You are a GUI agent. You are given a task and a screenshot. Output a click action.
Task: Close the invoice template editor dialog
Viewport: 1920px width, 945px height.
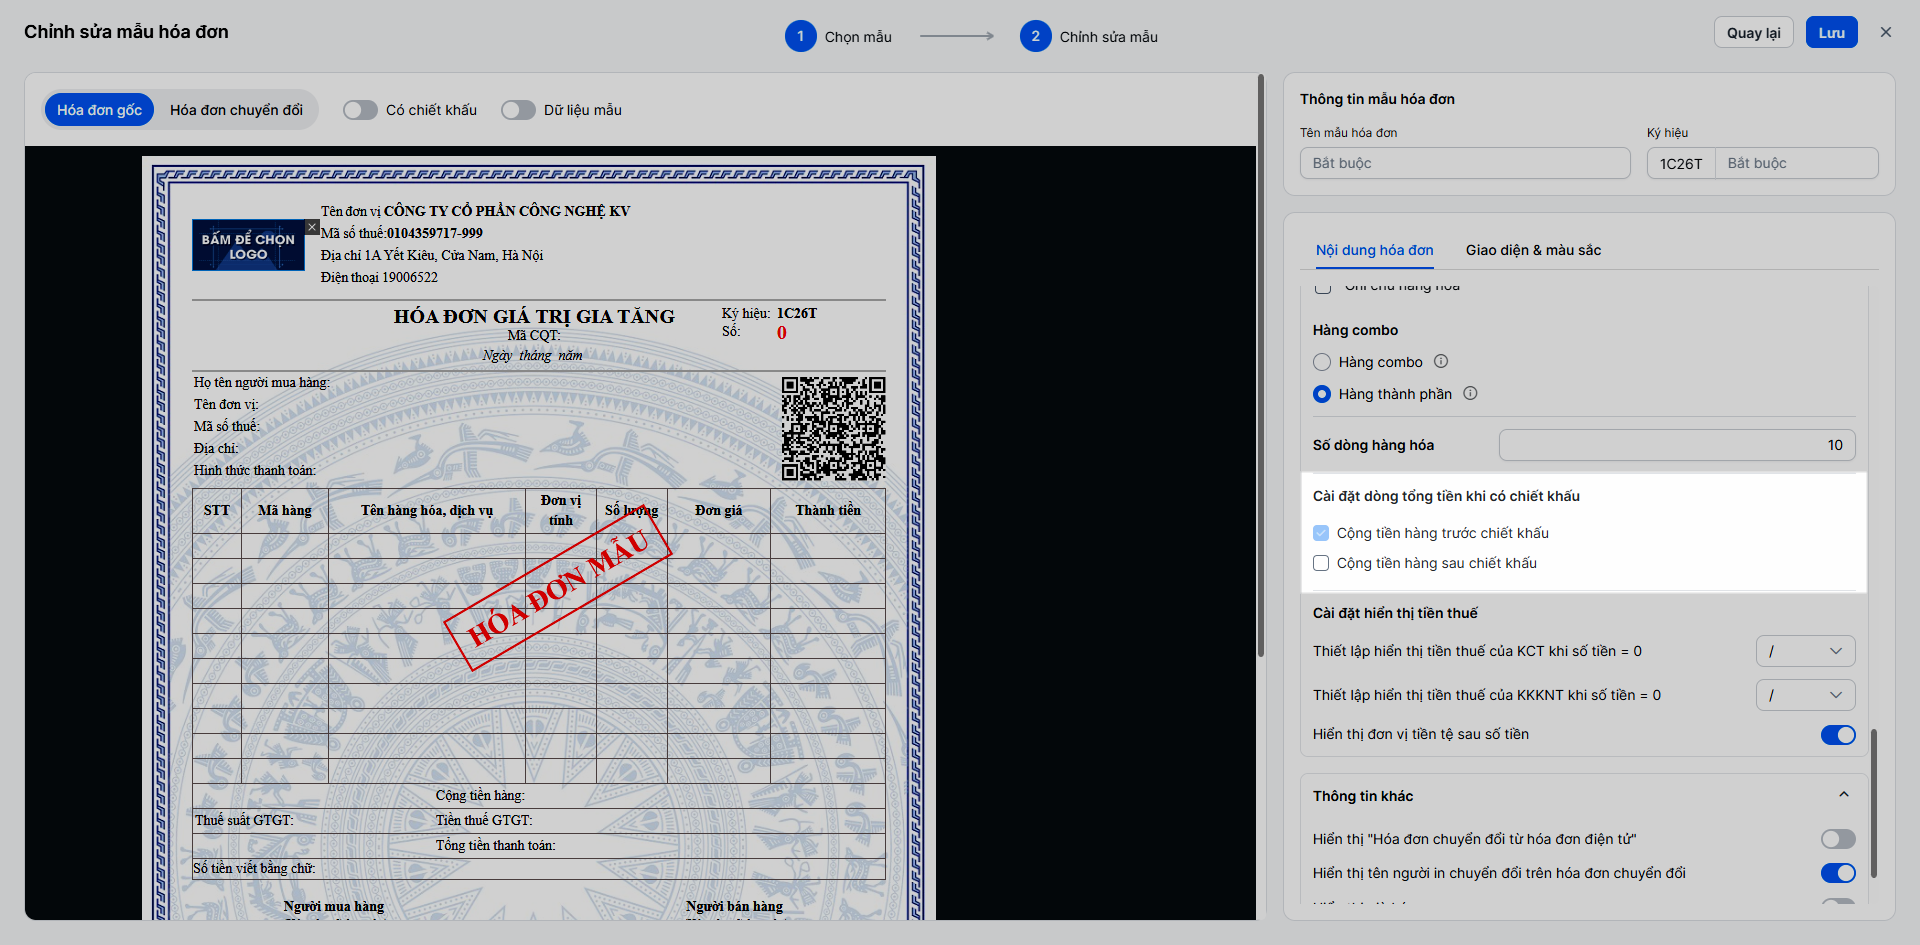pos(1886,32)
